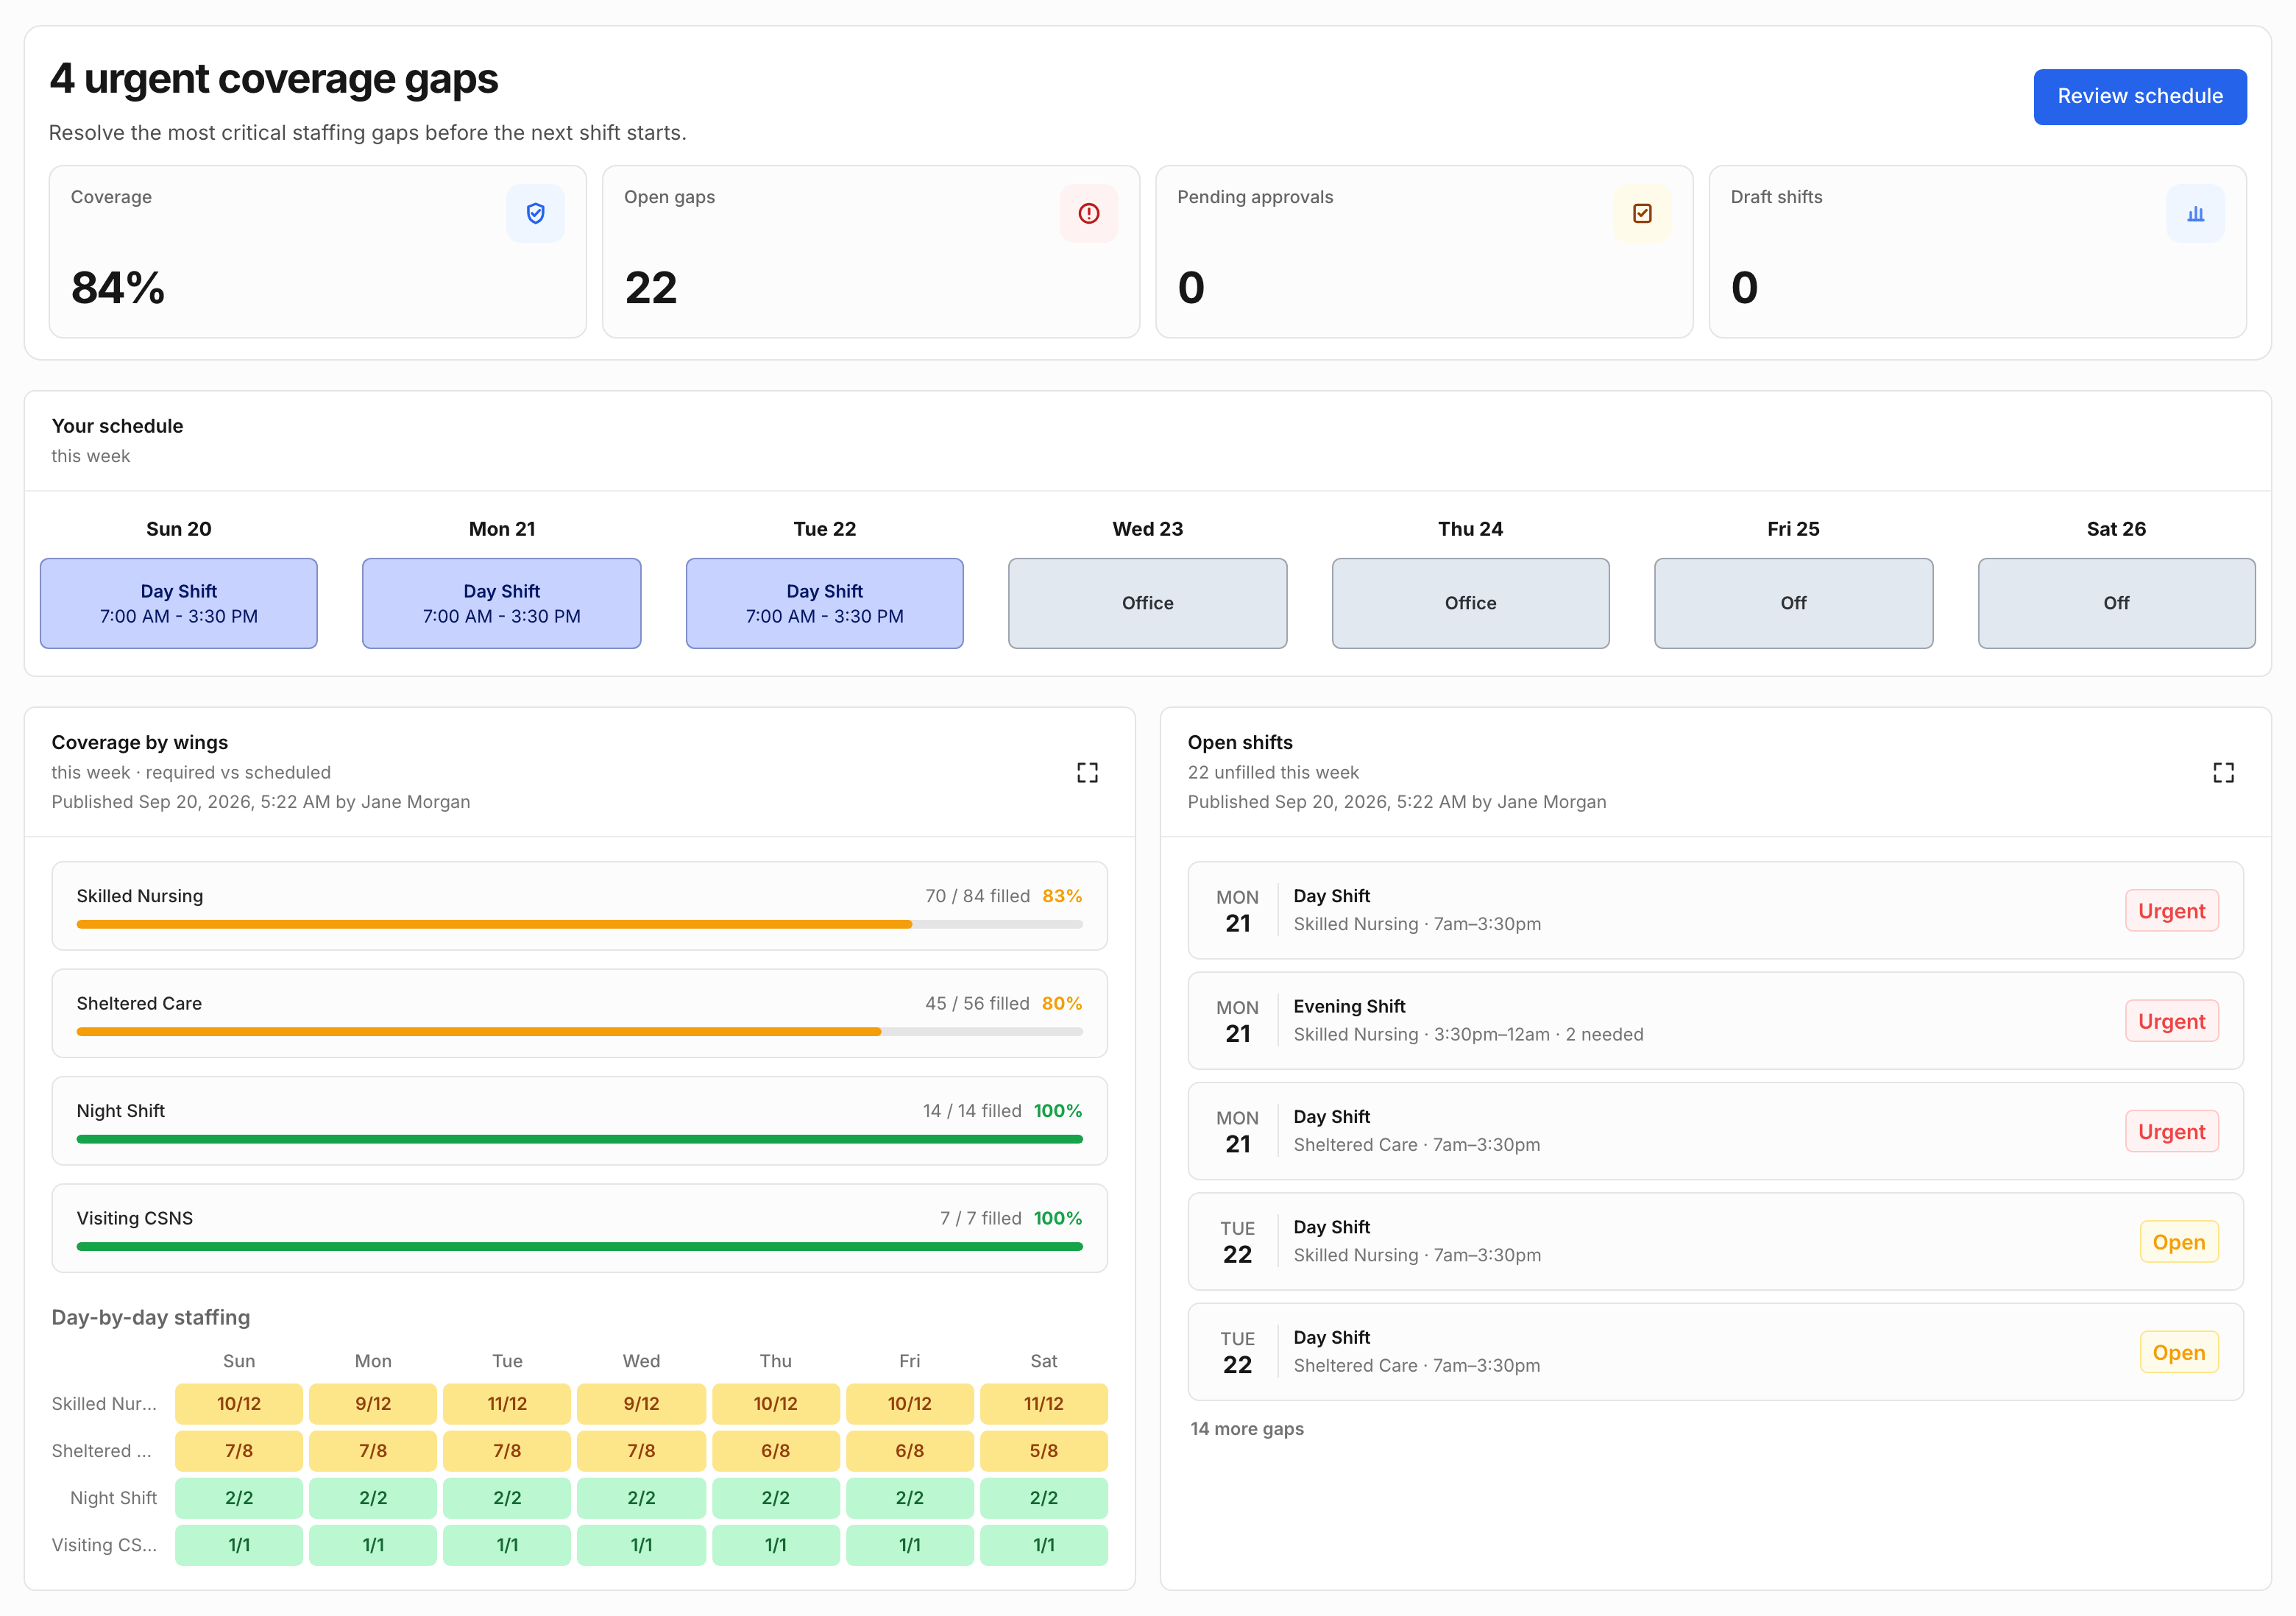This screenshot has width=2296, height=1616.
Task: Click Skilled Nursing Tuesday 11/12 cell
Action: click(x=507, y=1404)
